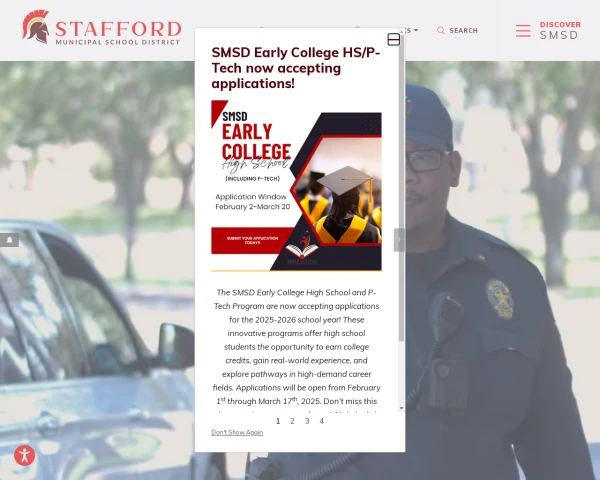Click the Stafford Spartan helmet logo
This screenshot has height=480, width=600.
(36, 27)
